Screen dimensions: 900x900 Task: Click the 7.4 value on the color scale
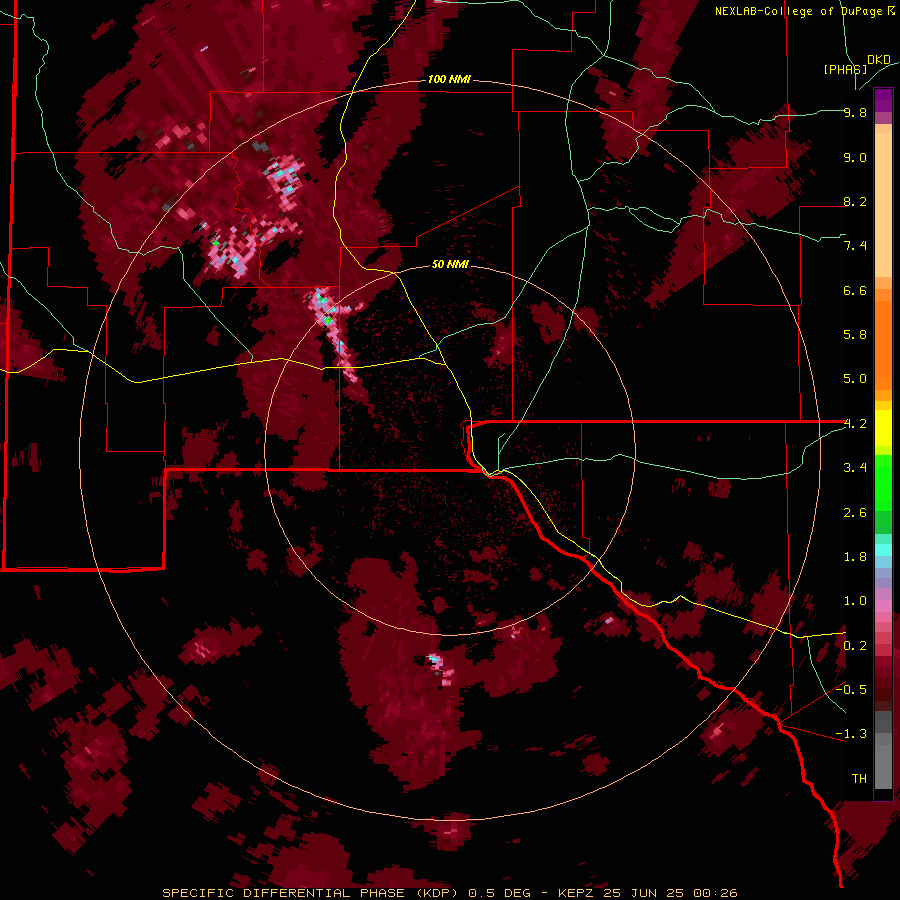(855, 246)
